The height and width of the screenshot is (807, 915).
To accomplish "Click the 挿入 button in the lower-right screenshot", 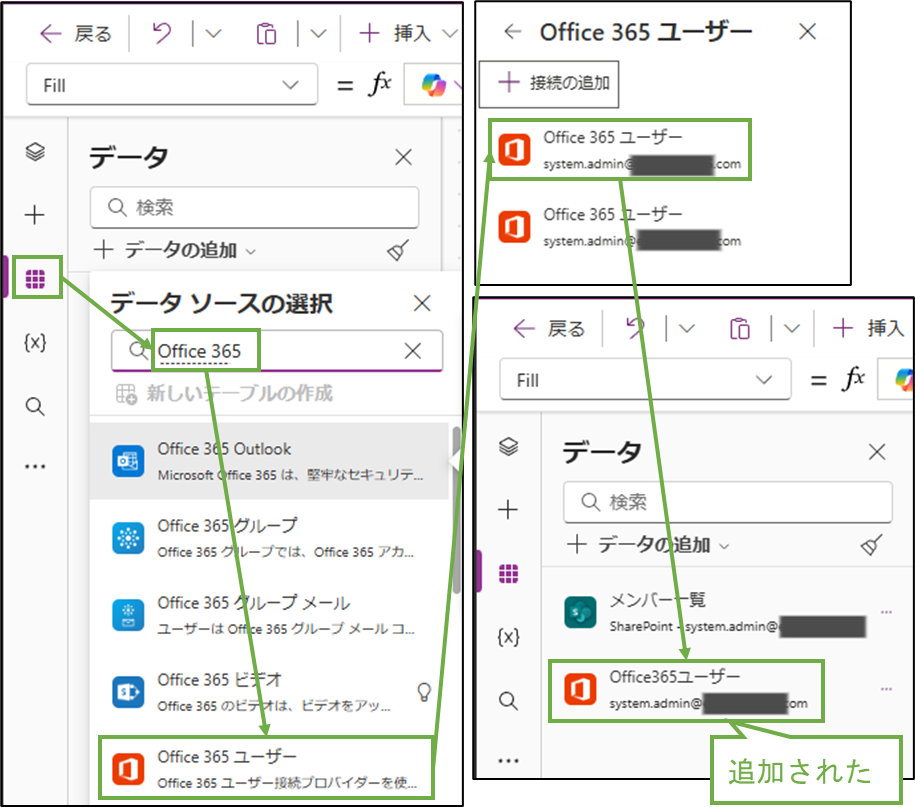I will pyautogui.click(x=868, y=329).
